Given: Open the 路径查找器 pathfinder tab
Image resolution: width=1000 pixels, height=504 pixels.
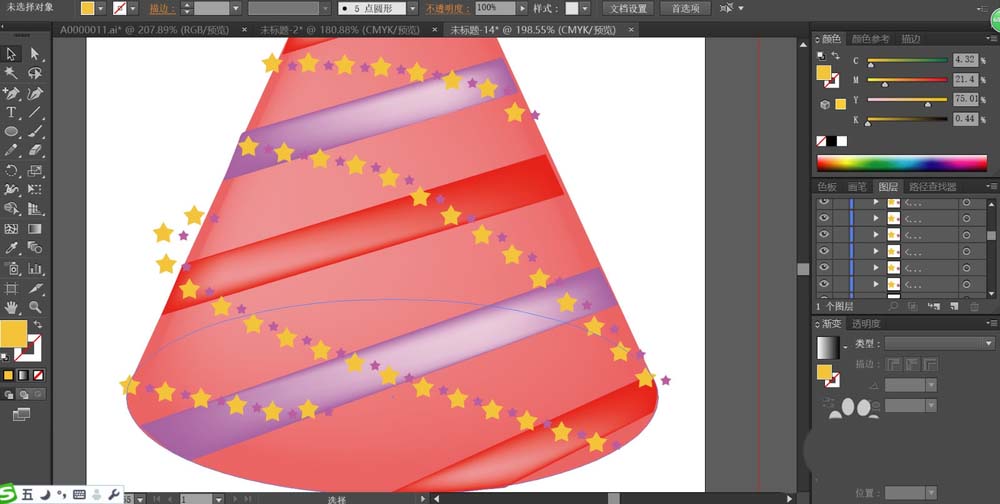Looking at the screenshot, I should tap(932, 187).
